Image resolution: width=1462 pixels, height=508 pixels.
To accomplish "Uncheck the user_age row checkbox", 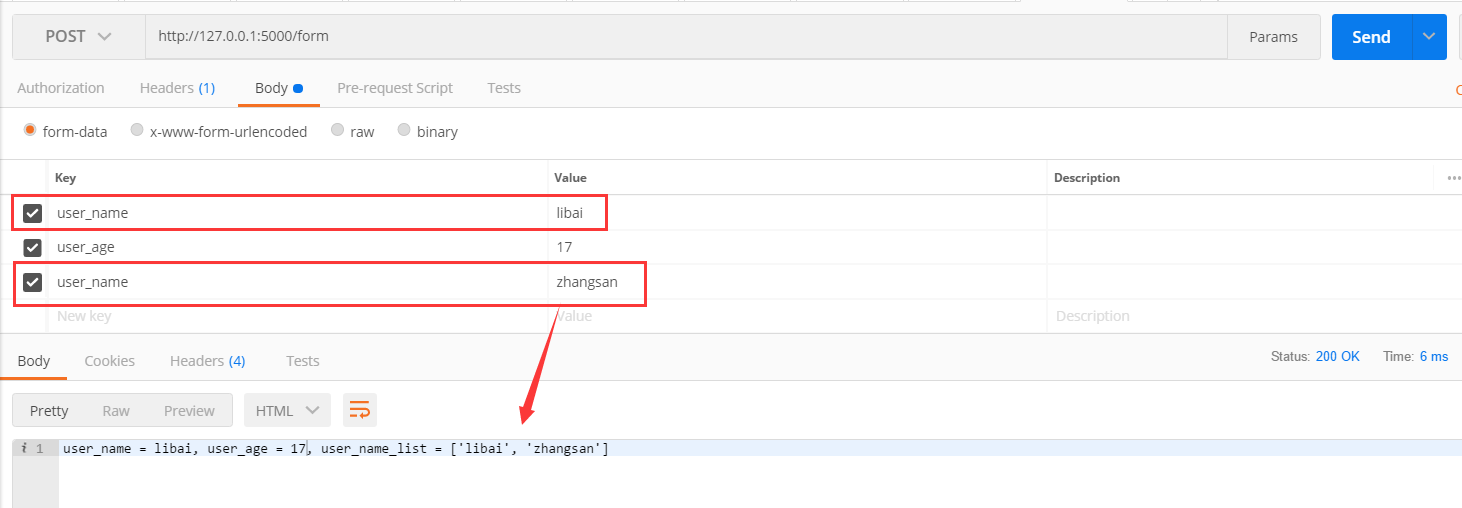I will tap(32, 247).
